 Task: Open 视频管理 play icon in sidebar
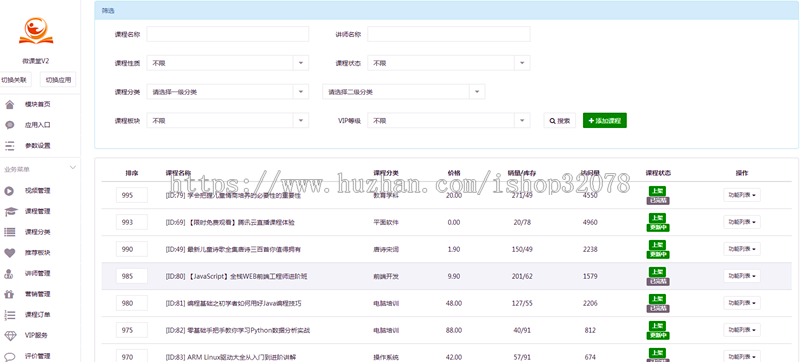click(x=9, y=191)
